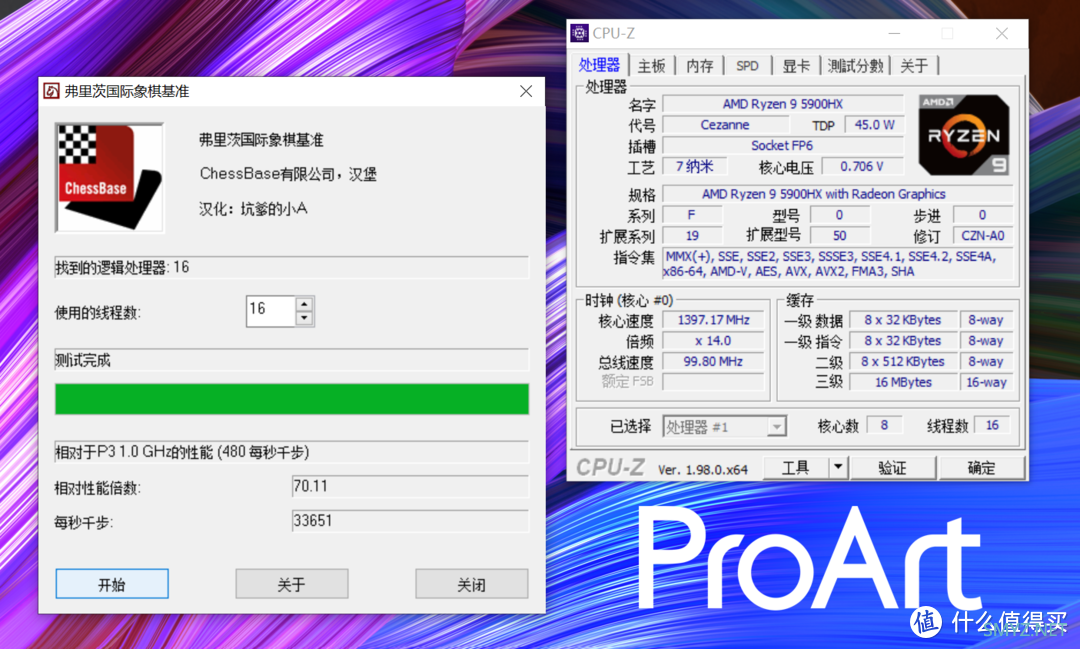Screen dimensions: 1080x649
Task: Click the kilo-nodes per second value 33651
Action: pos(410,521)
